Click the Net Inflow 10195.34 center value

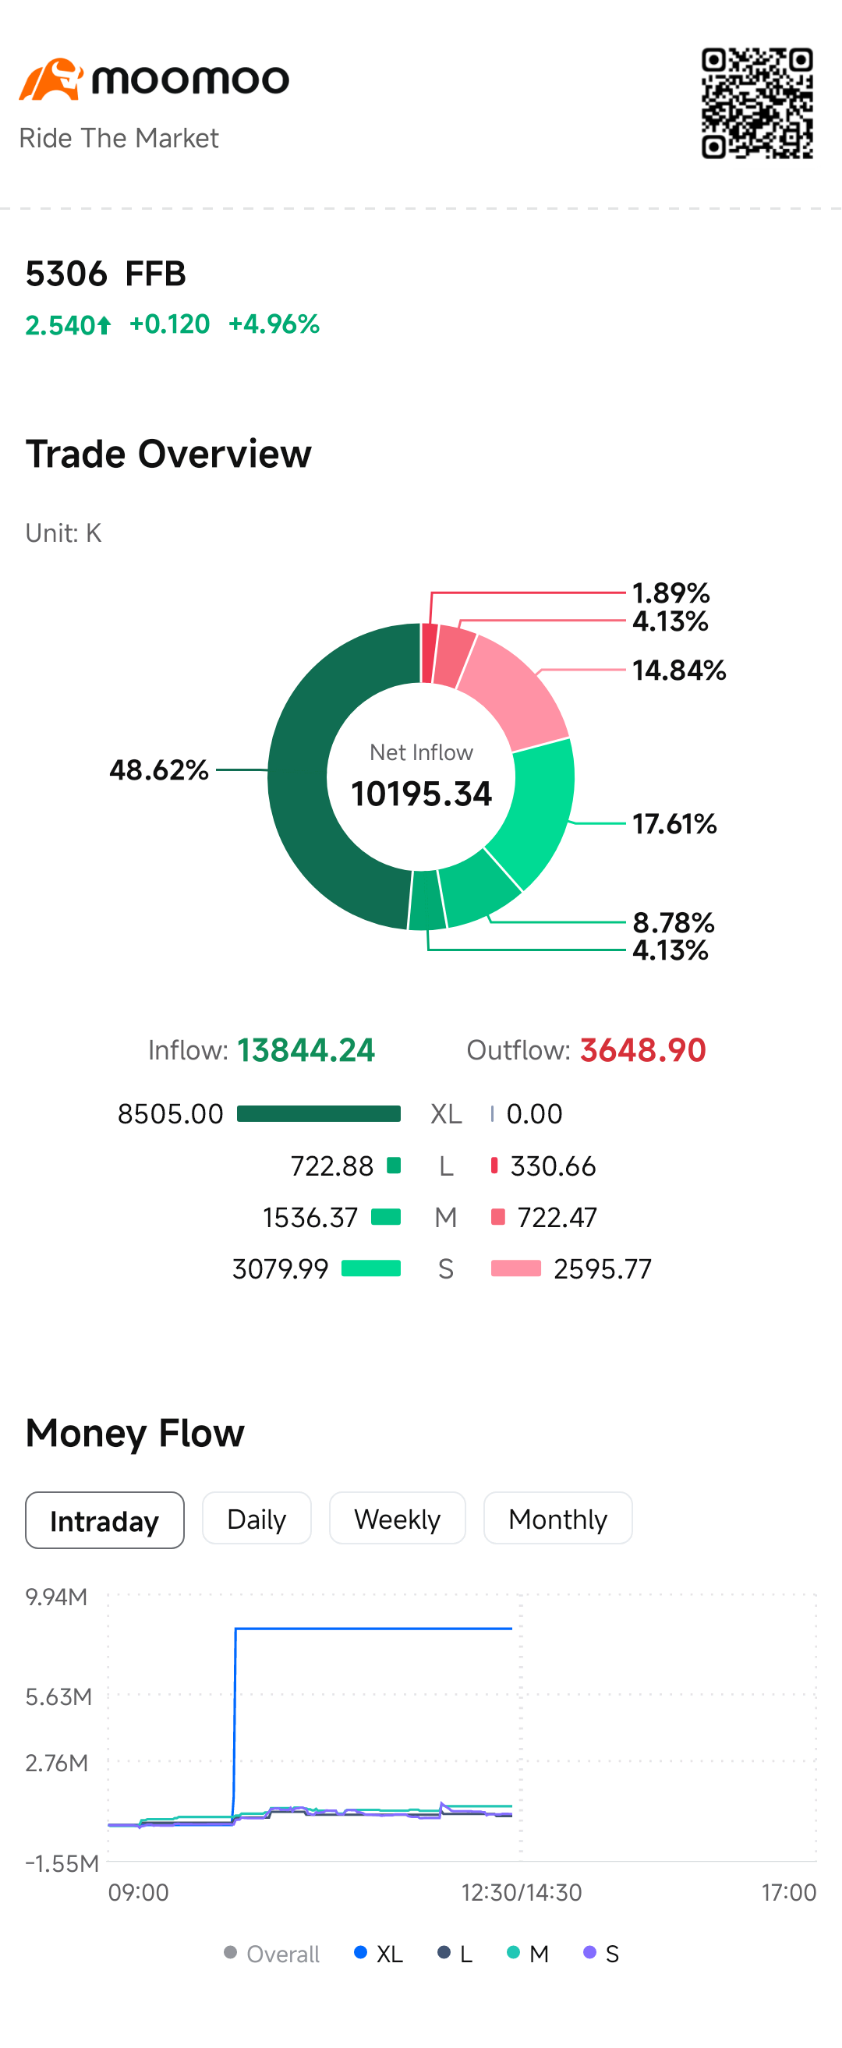coord(421,794)
